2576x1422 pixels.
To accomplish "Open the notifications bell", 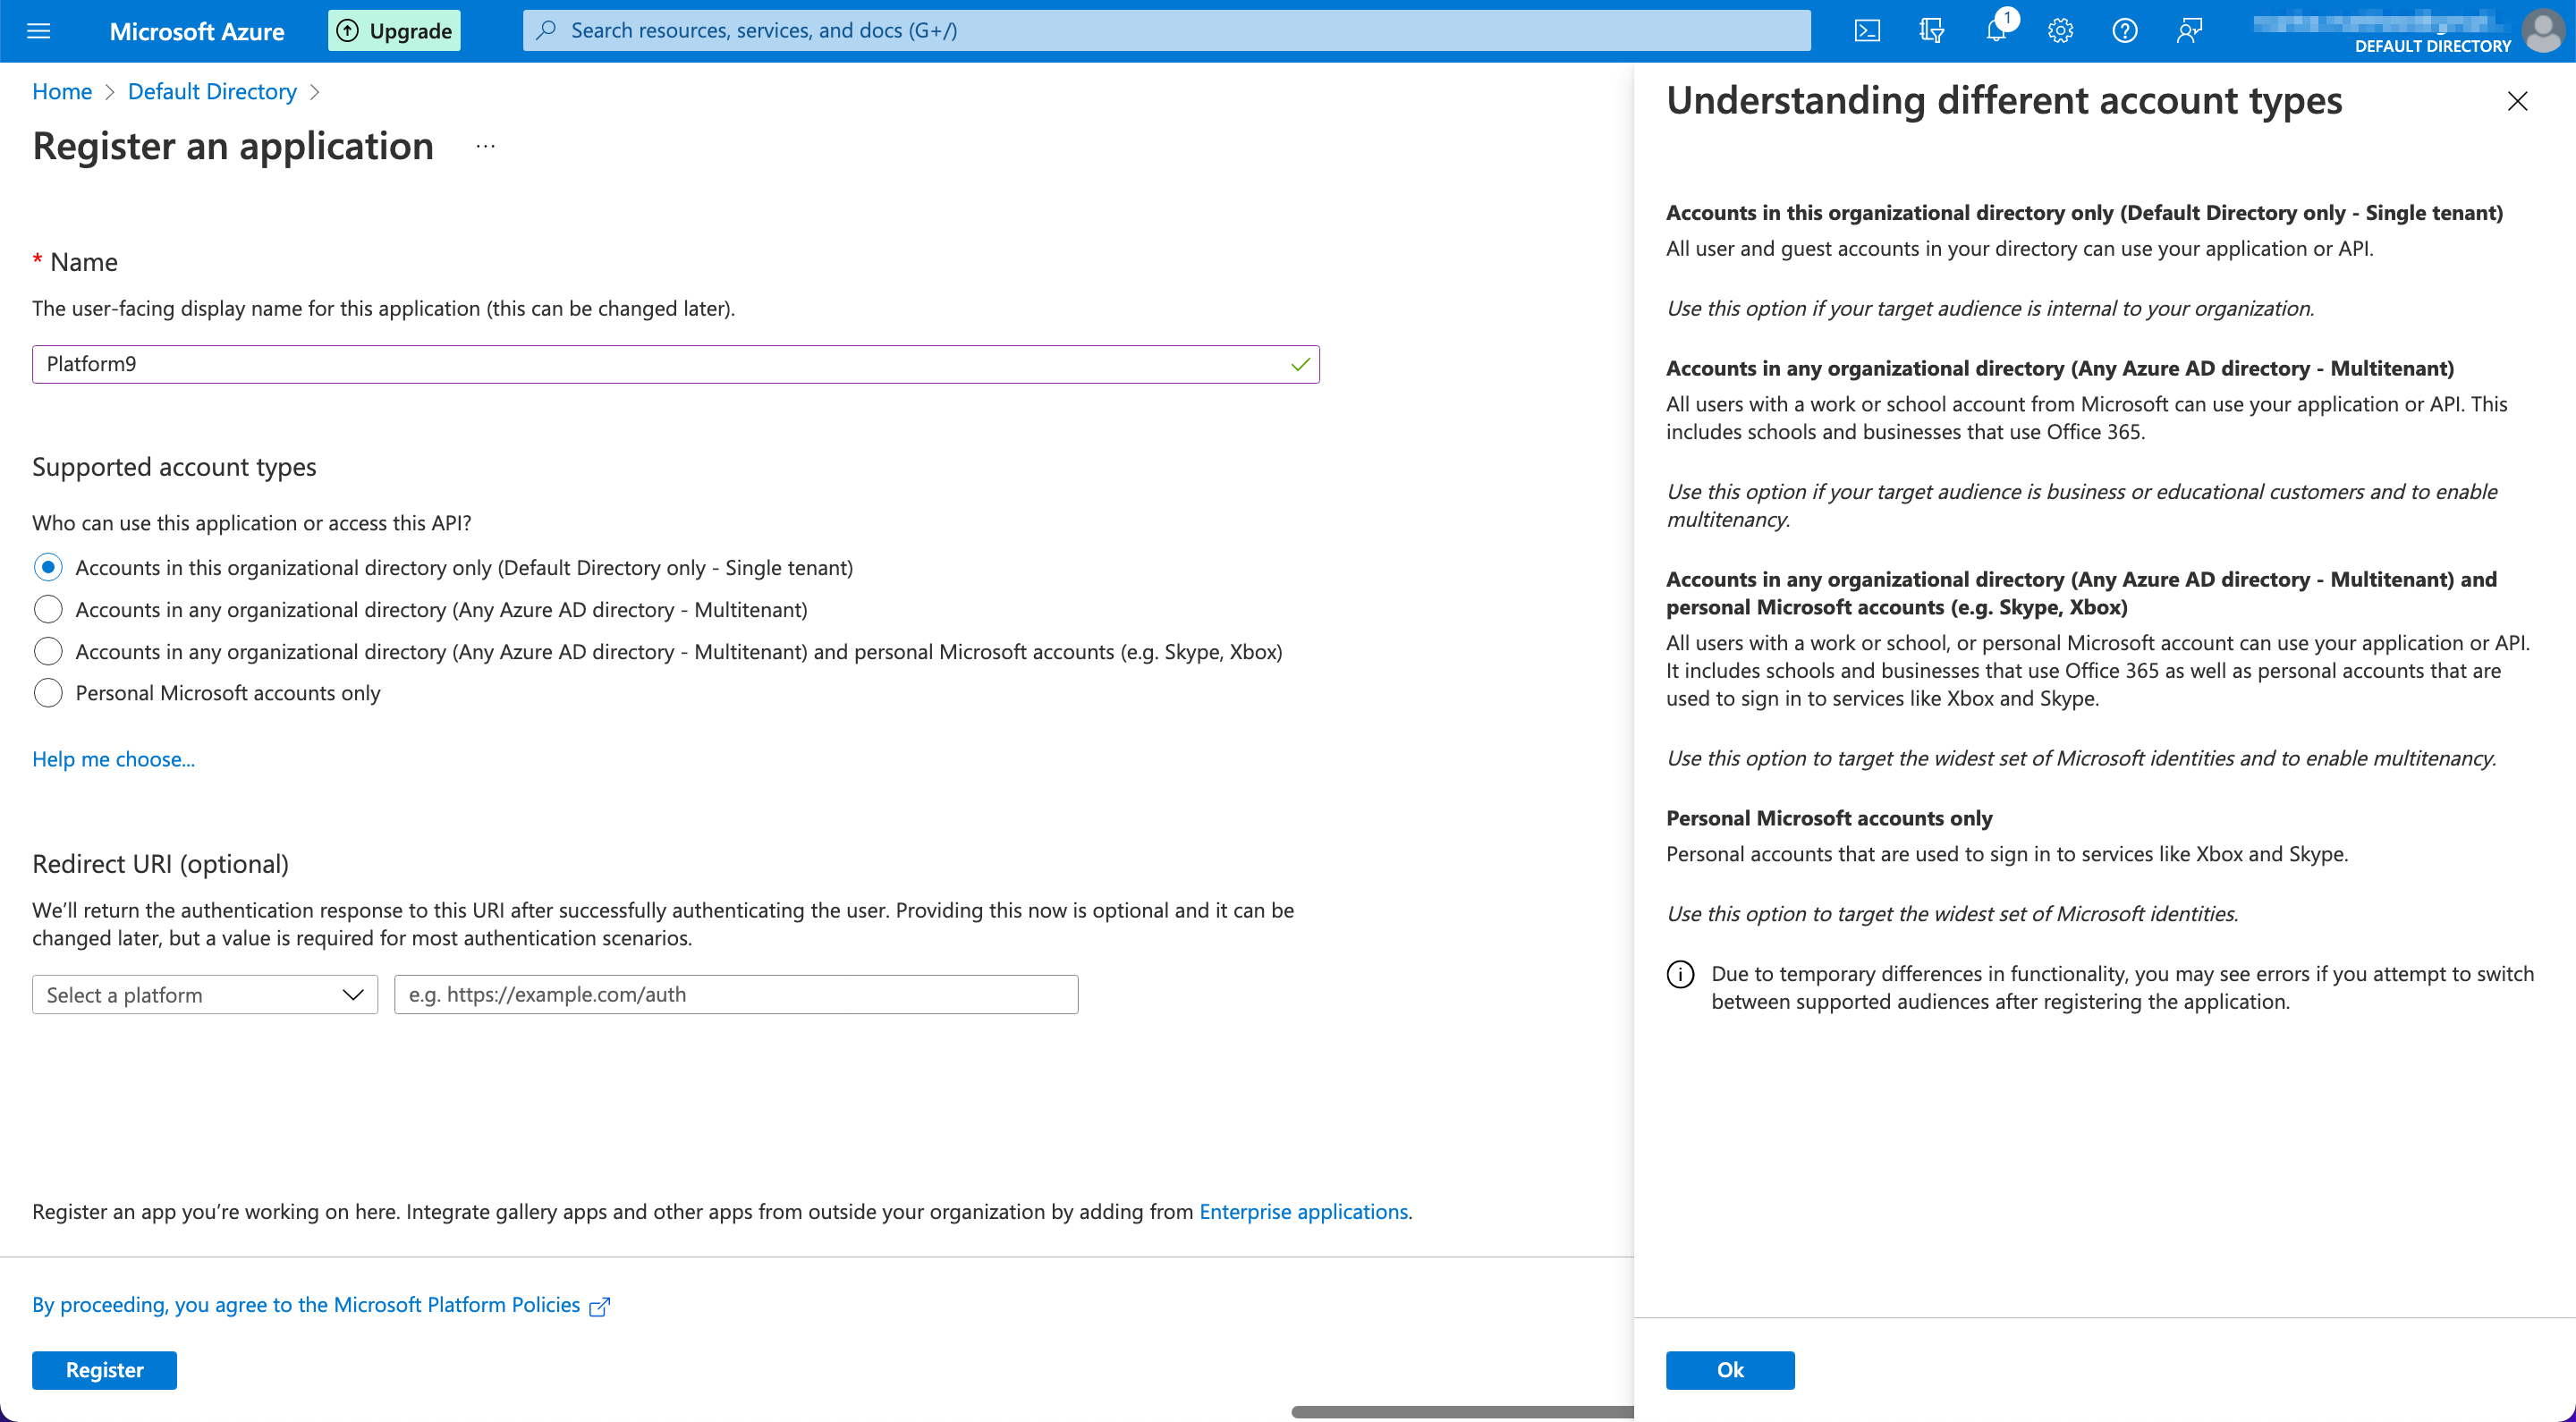I will tap(1995, 31).
